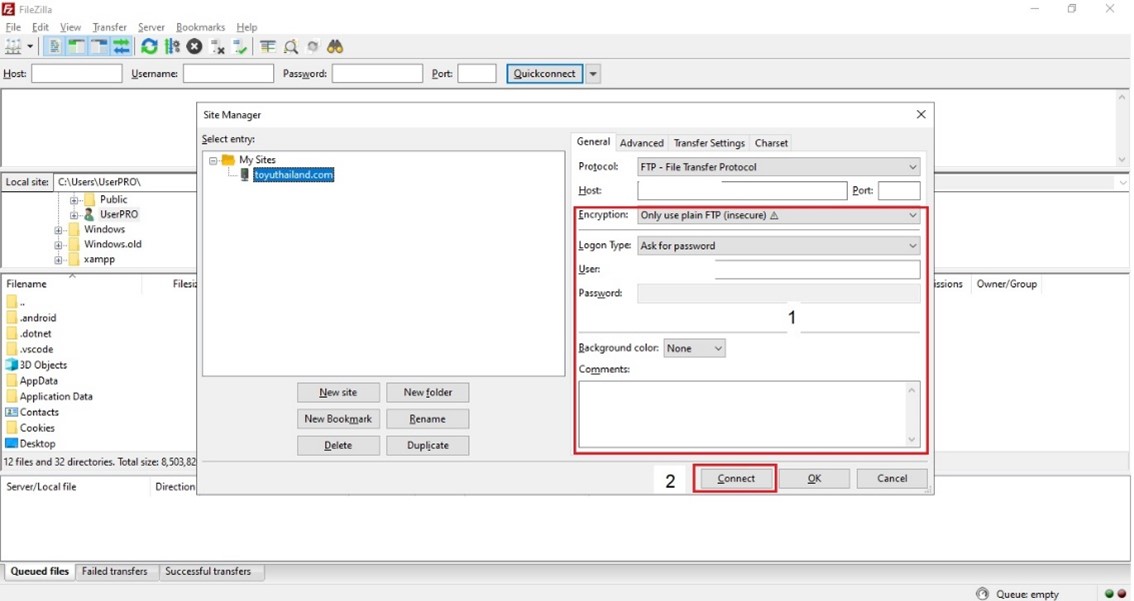This screenshot has width=1134, height=601.
Task: Click the Desktop icon in file list
Action: [12, 443]
